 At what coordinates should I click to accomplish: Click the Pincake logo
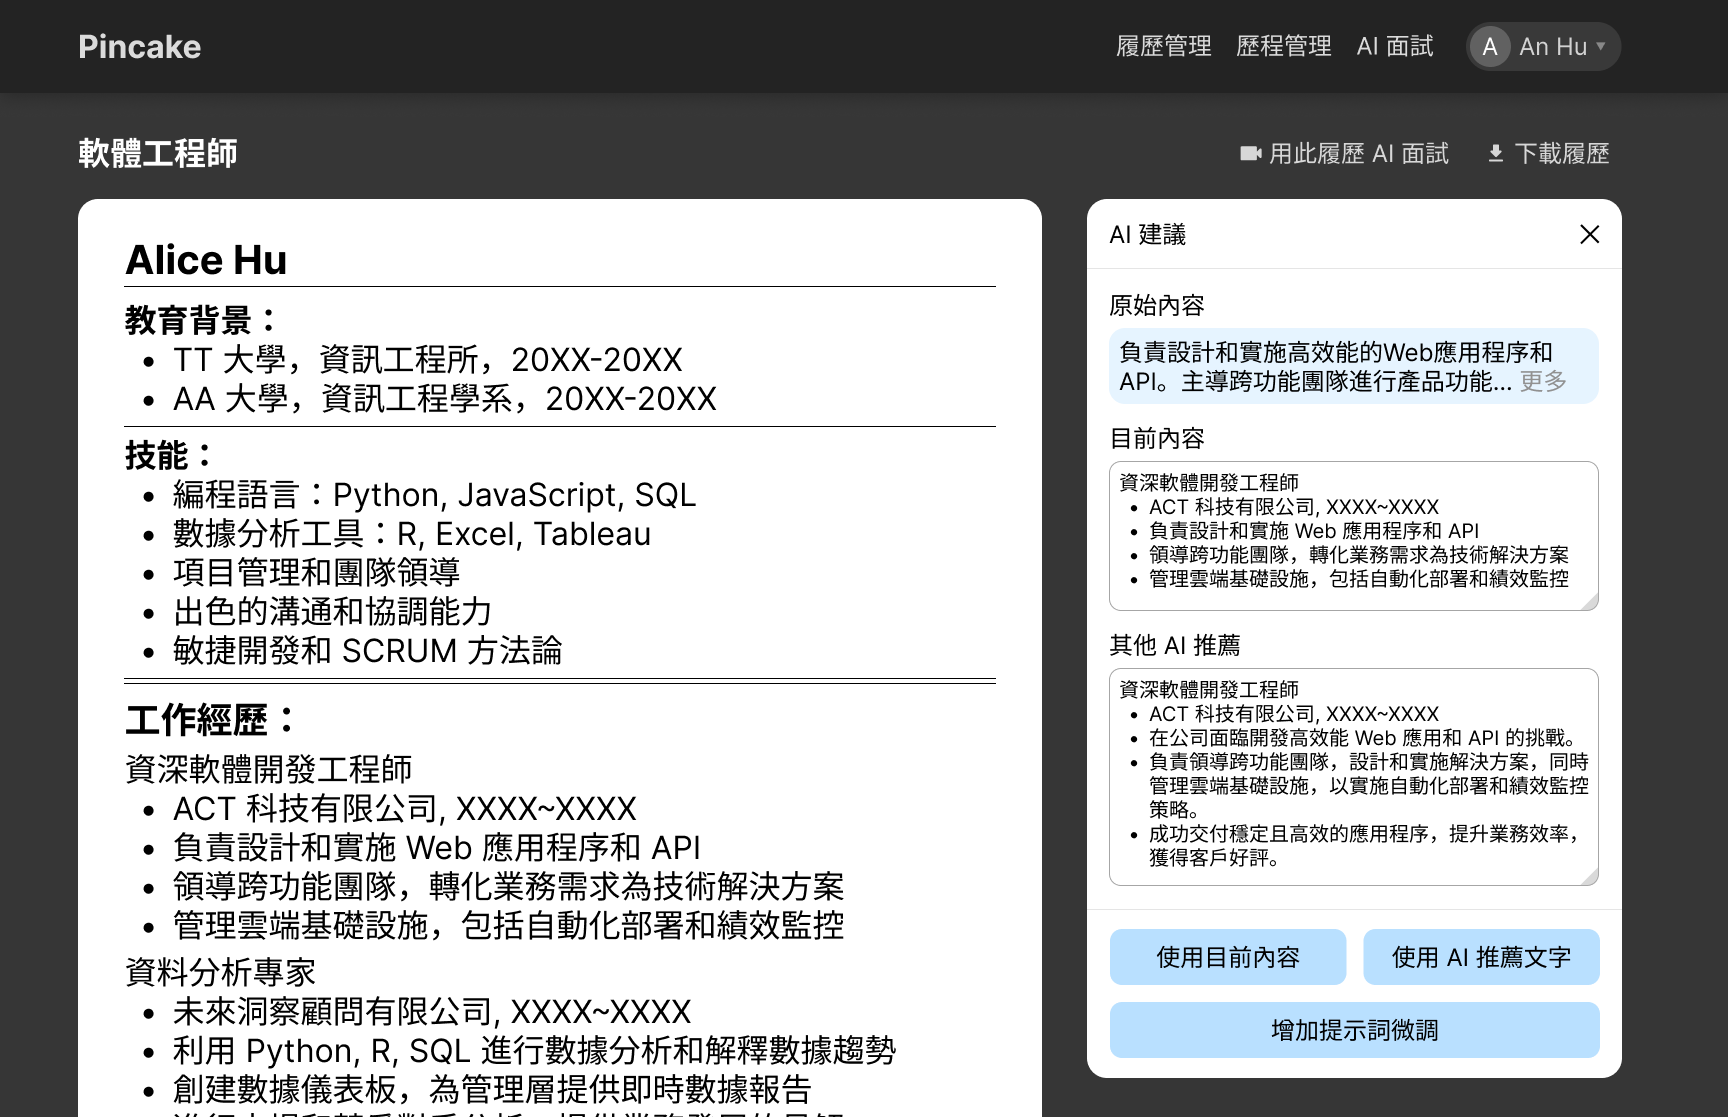coord(139,47)
